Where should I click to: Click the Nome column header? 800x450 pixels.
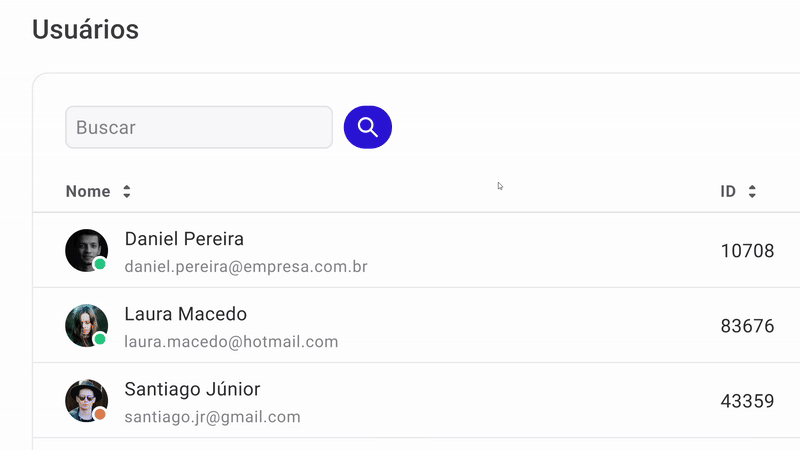[88, 191]
